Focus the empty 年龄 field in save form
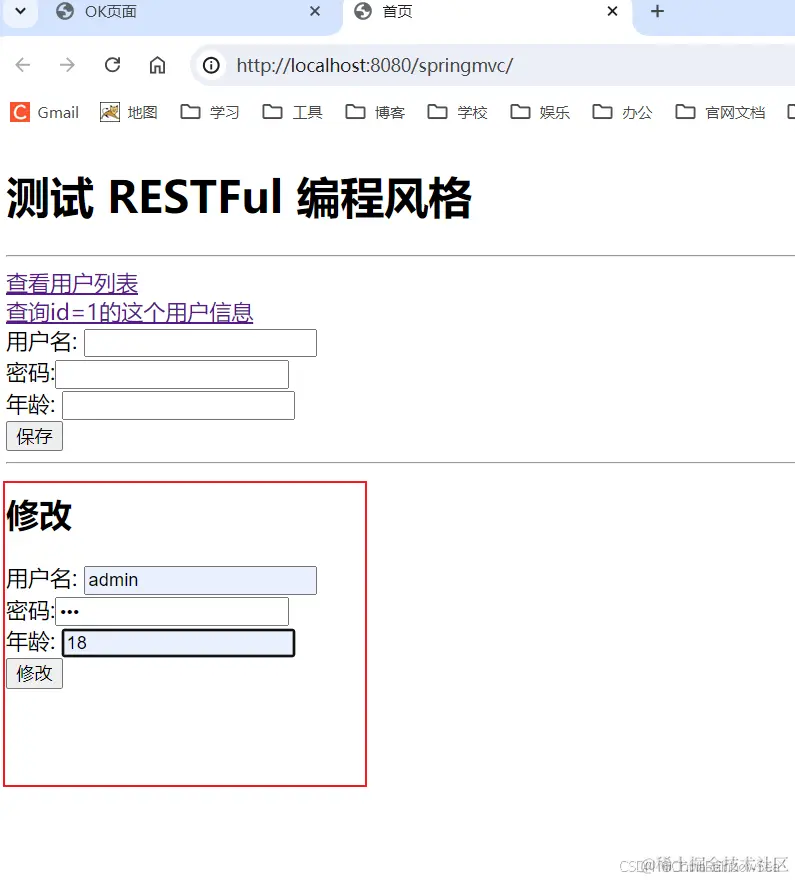Image resolution: width=795 pixels, height=880 pixels. (x=178, y=406)
